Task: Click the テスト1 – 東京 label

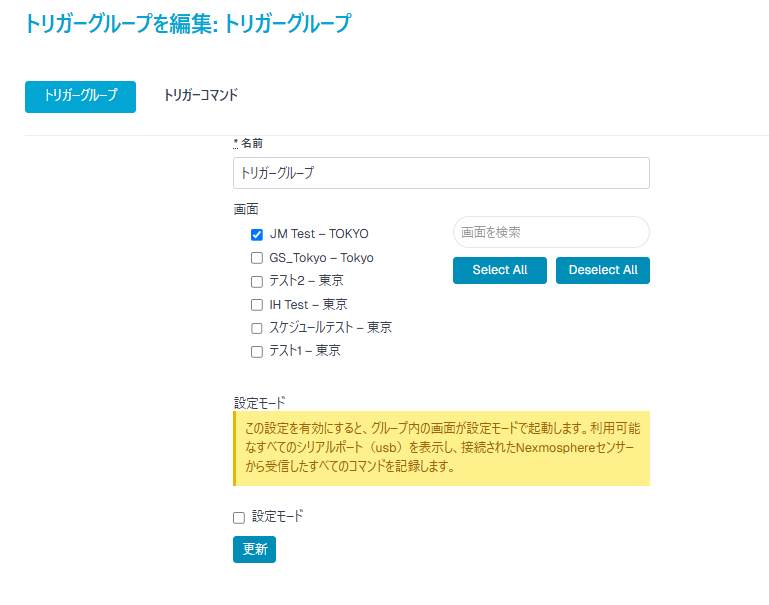Action: tap(305, 351)
